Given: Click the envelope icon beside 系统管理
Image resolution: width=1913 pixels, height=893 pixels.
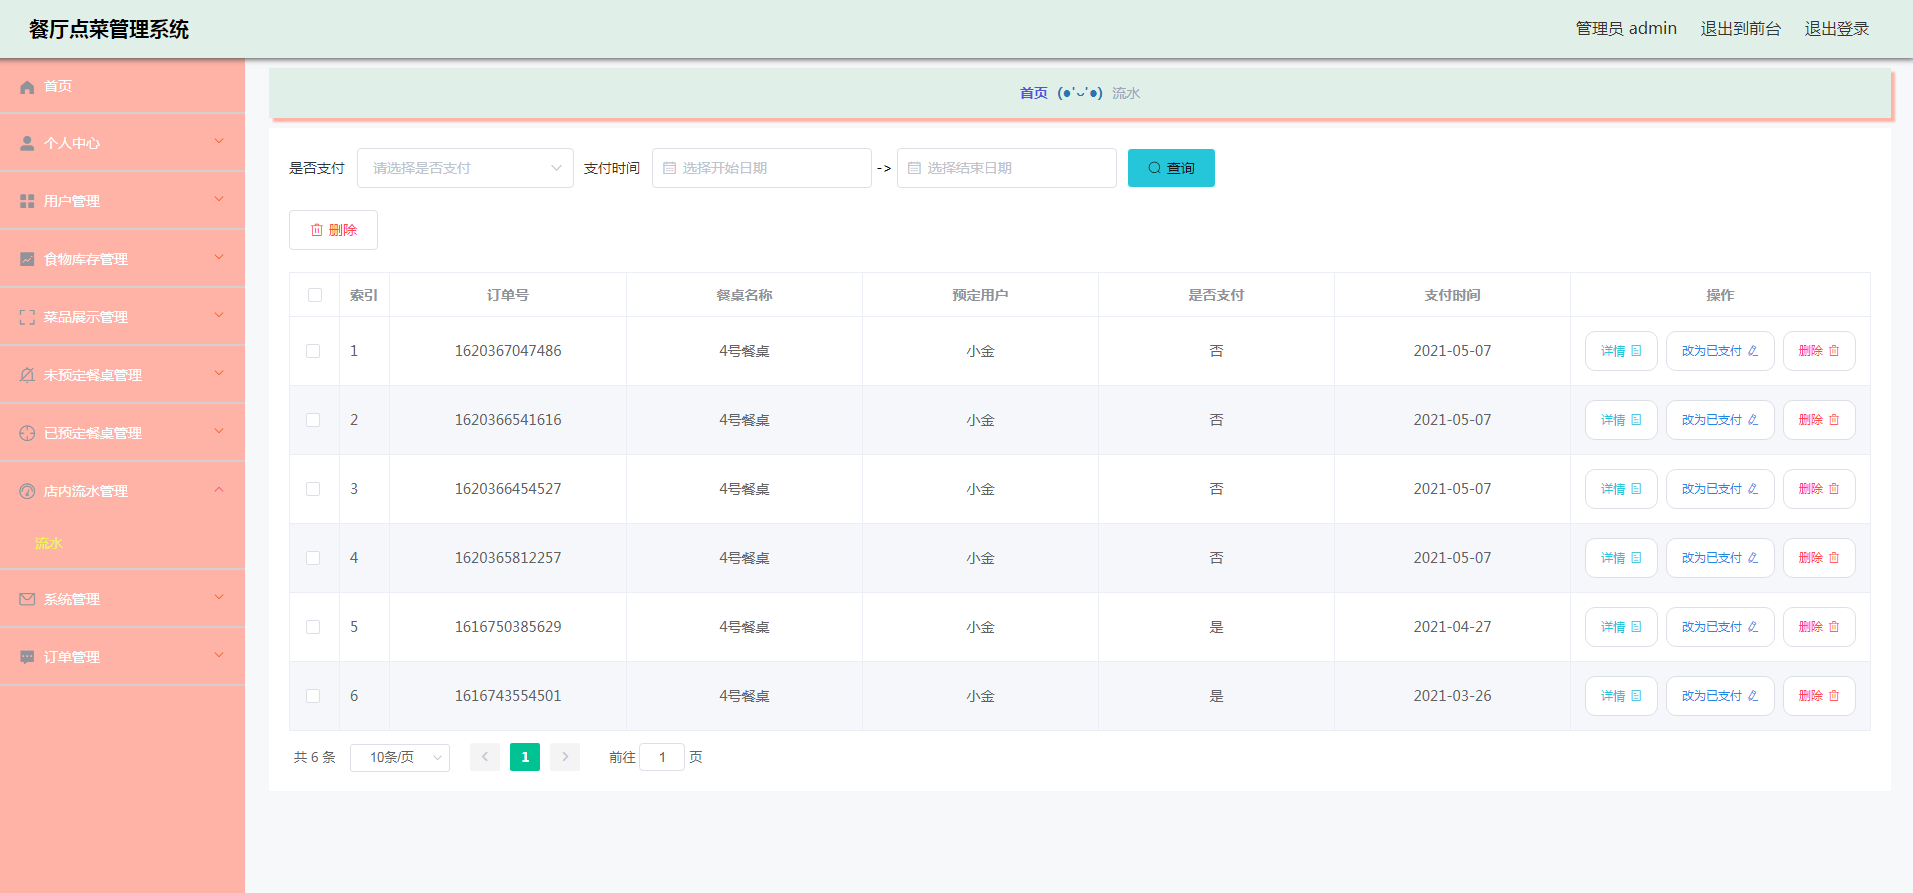Looking at the screenshot, I should pos(27,599).
